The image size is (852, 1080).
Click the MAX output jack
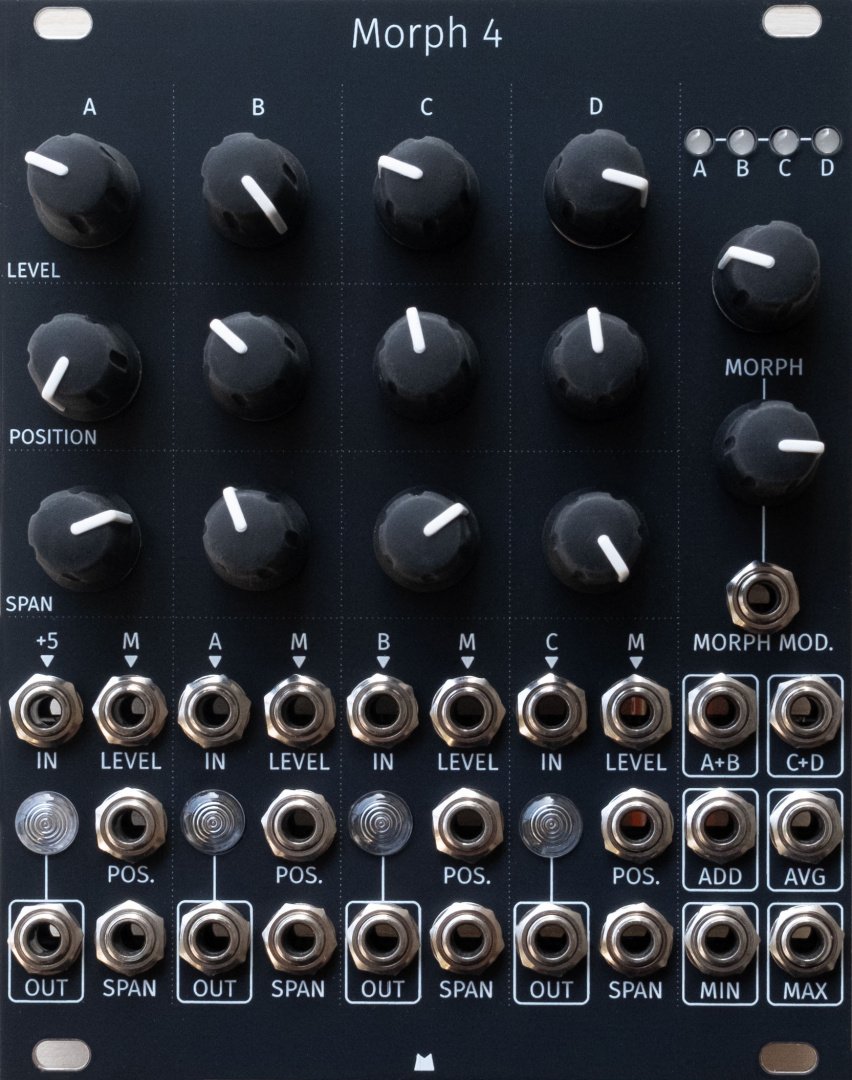coord(805,941)
